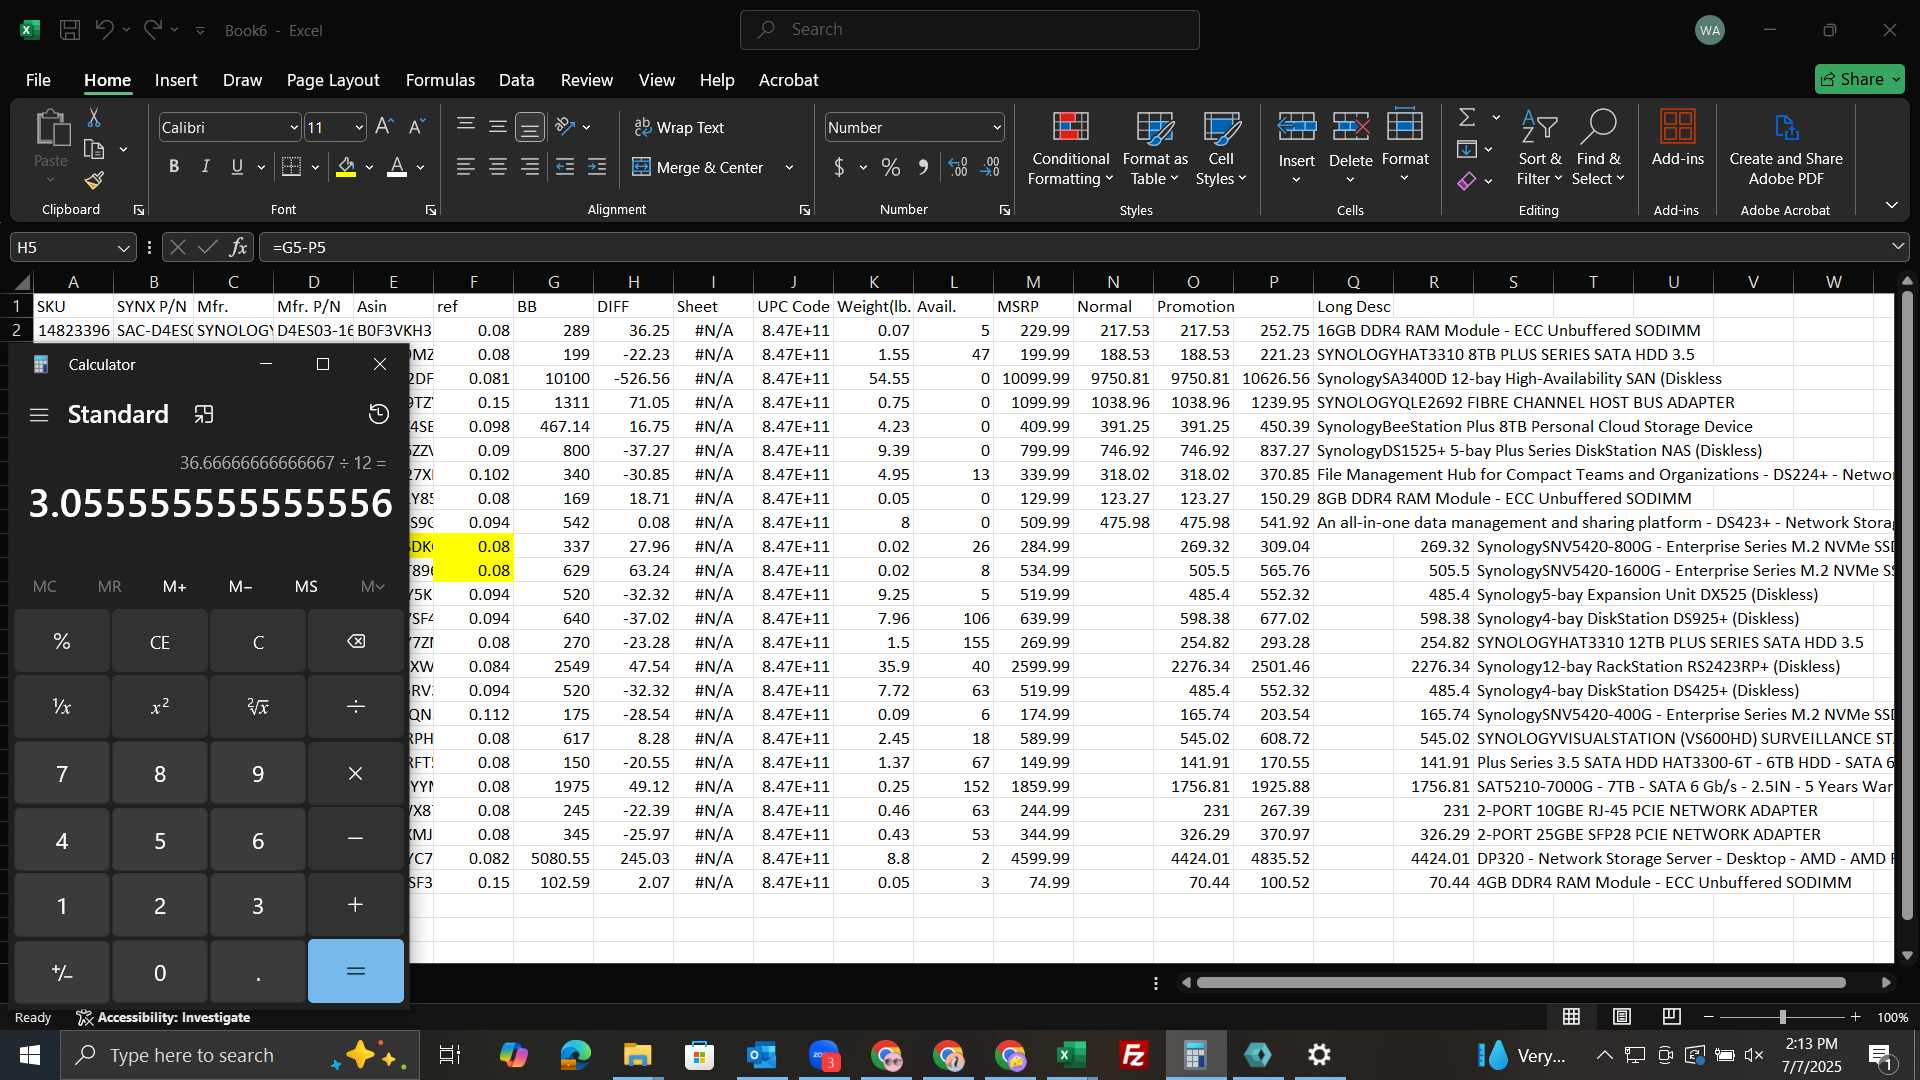Open the font size 11 dropdown
This screenshot has height=1080, width=1920.
(359, 128)
